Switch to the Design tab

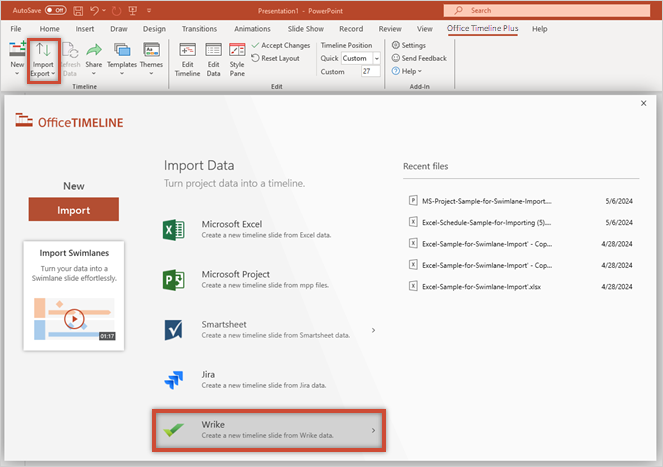pos(154,29)
